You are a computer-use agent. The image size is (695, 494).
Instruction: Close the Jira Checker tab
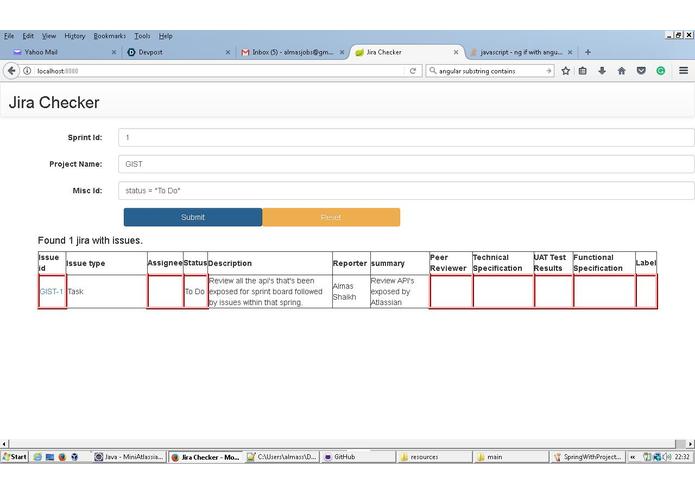pyautogui.click(x=456, y=52)
